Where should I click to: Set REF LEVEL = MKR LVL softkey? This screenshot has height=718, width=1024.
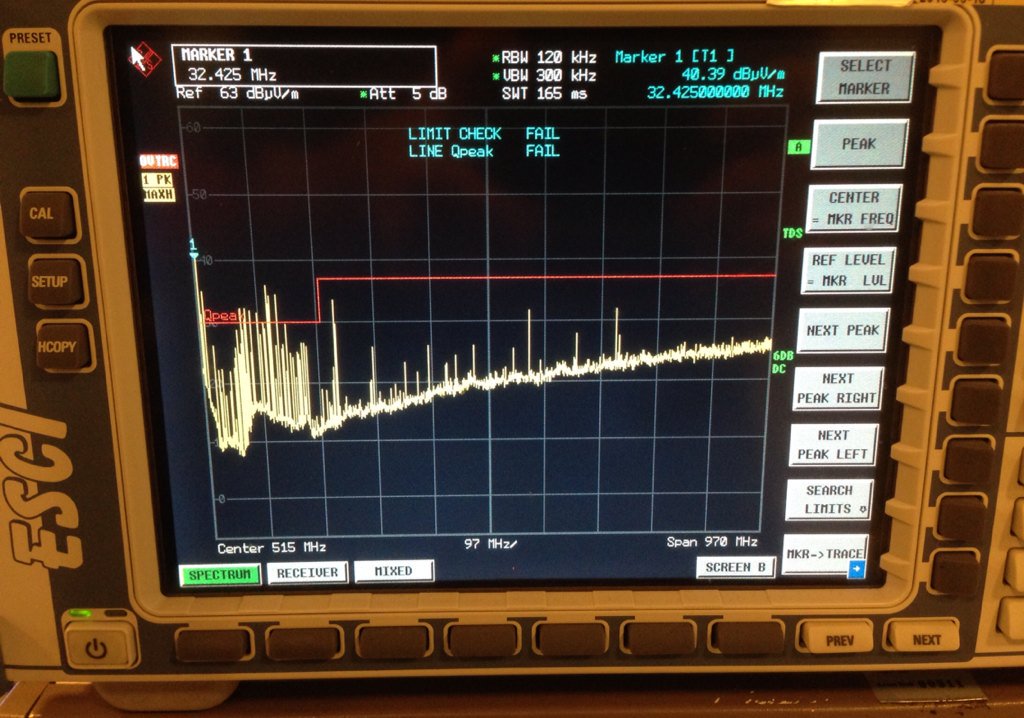click(x=848, y=270)
